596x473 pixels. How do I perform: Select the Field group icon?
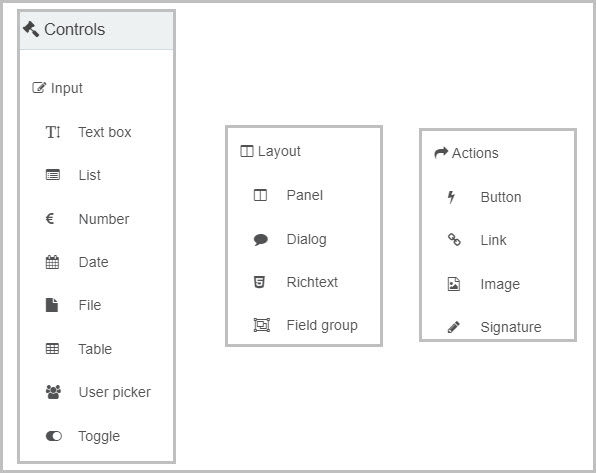point(262,325)
